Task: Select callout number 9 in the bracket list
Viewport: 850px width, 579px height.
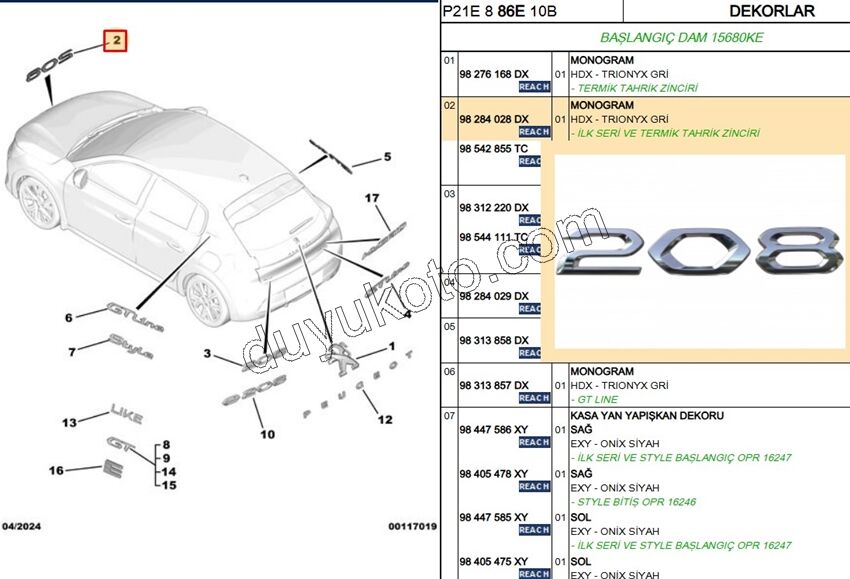Action: click(166, 458)
